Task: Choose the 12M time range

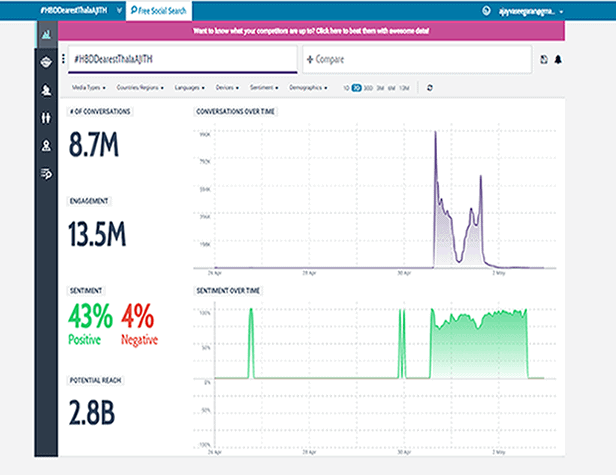Action: click(x=403, y=88)
